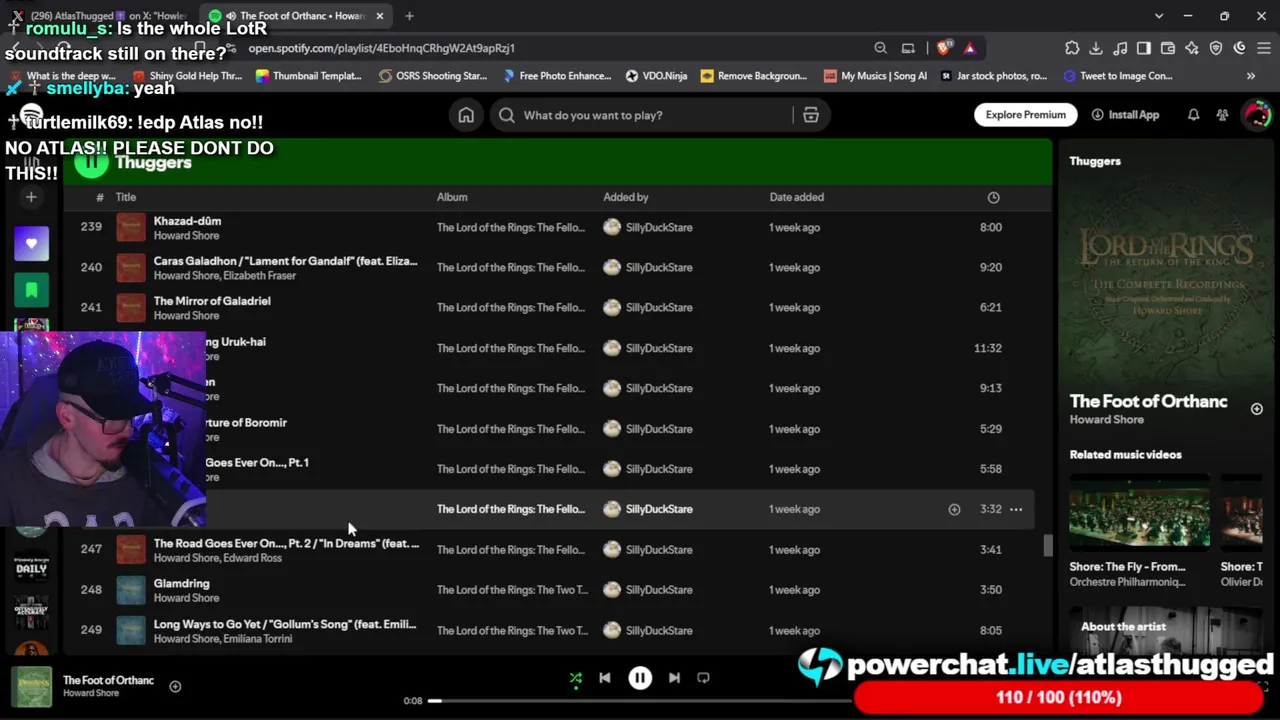The height and width of the screenshot is (720, 1280).
Task: Close The Foot of Orthanc Spotify tab
Action: 380,16
